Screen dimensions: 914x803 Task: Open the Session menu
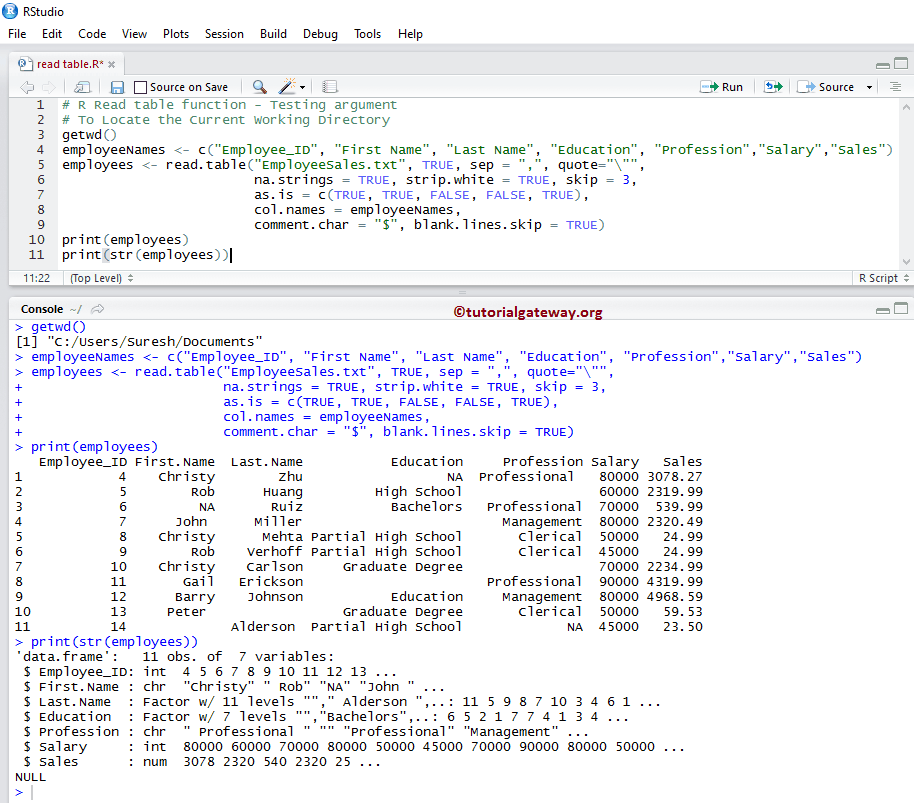(224, 33)
